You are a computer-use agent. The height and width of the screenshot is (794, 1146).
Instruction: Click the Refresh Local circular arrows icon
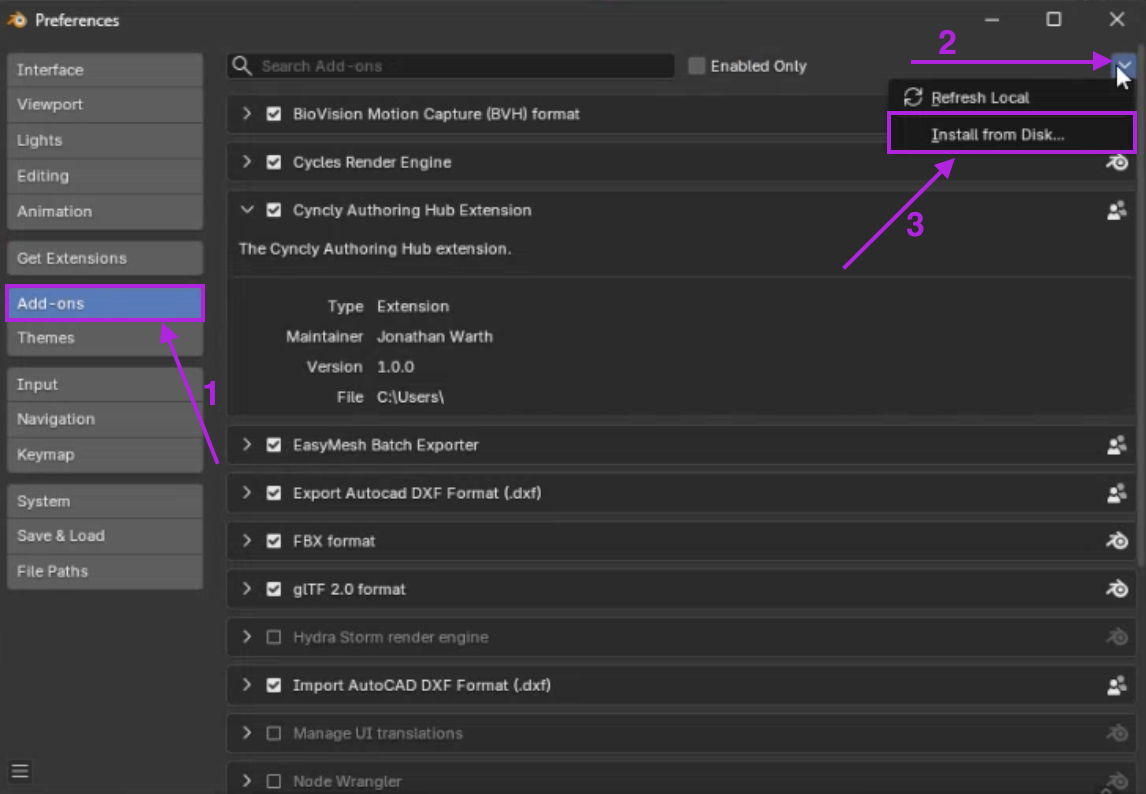[913, 97]
